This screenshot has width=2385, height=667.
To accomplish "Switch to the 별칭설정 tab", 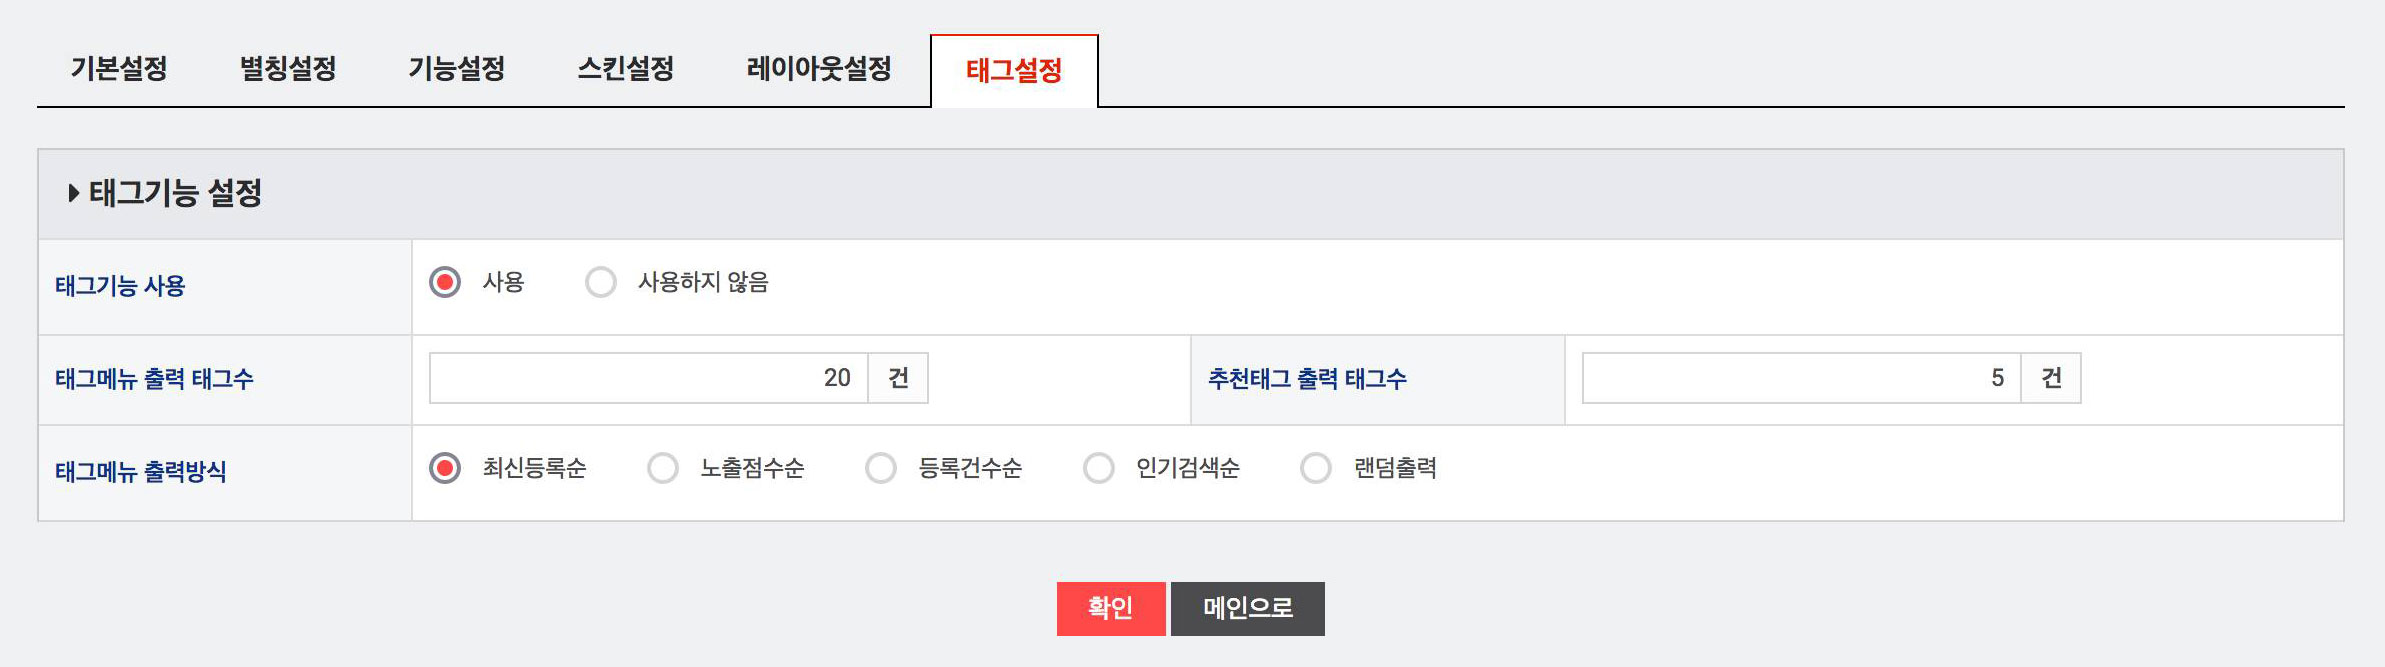I will (x=288, y=69).
